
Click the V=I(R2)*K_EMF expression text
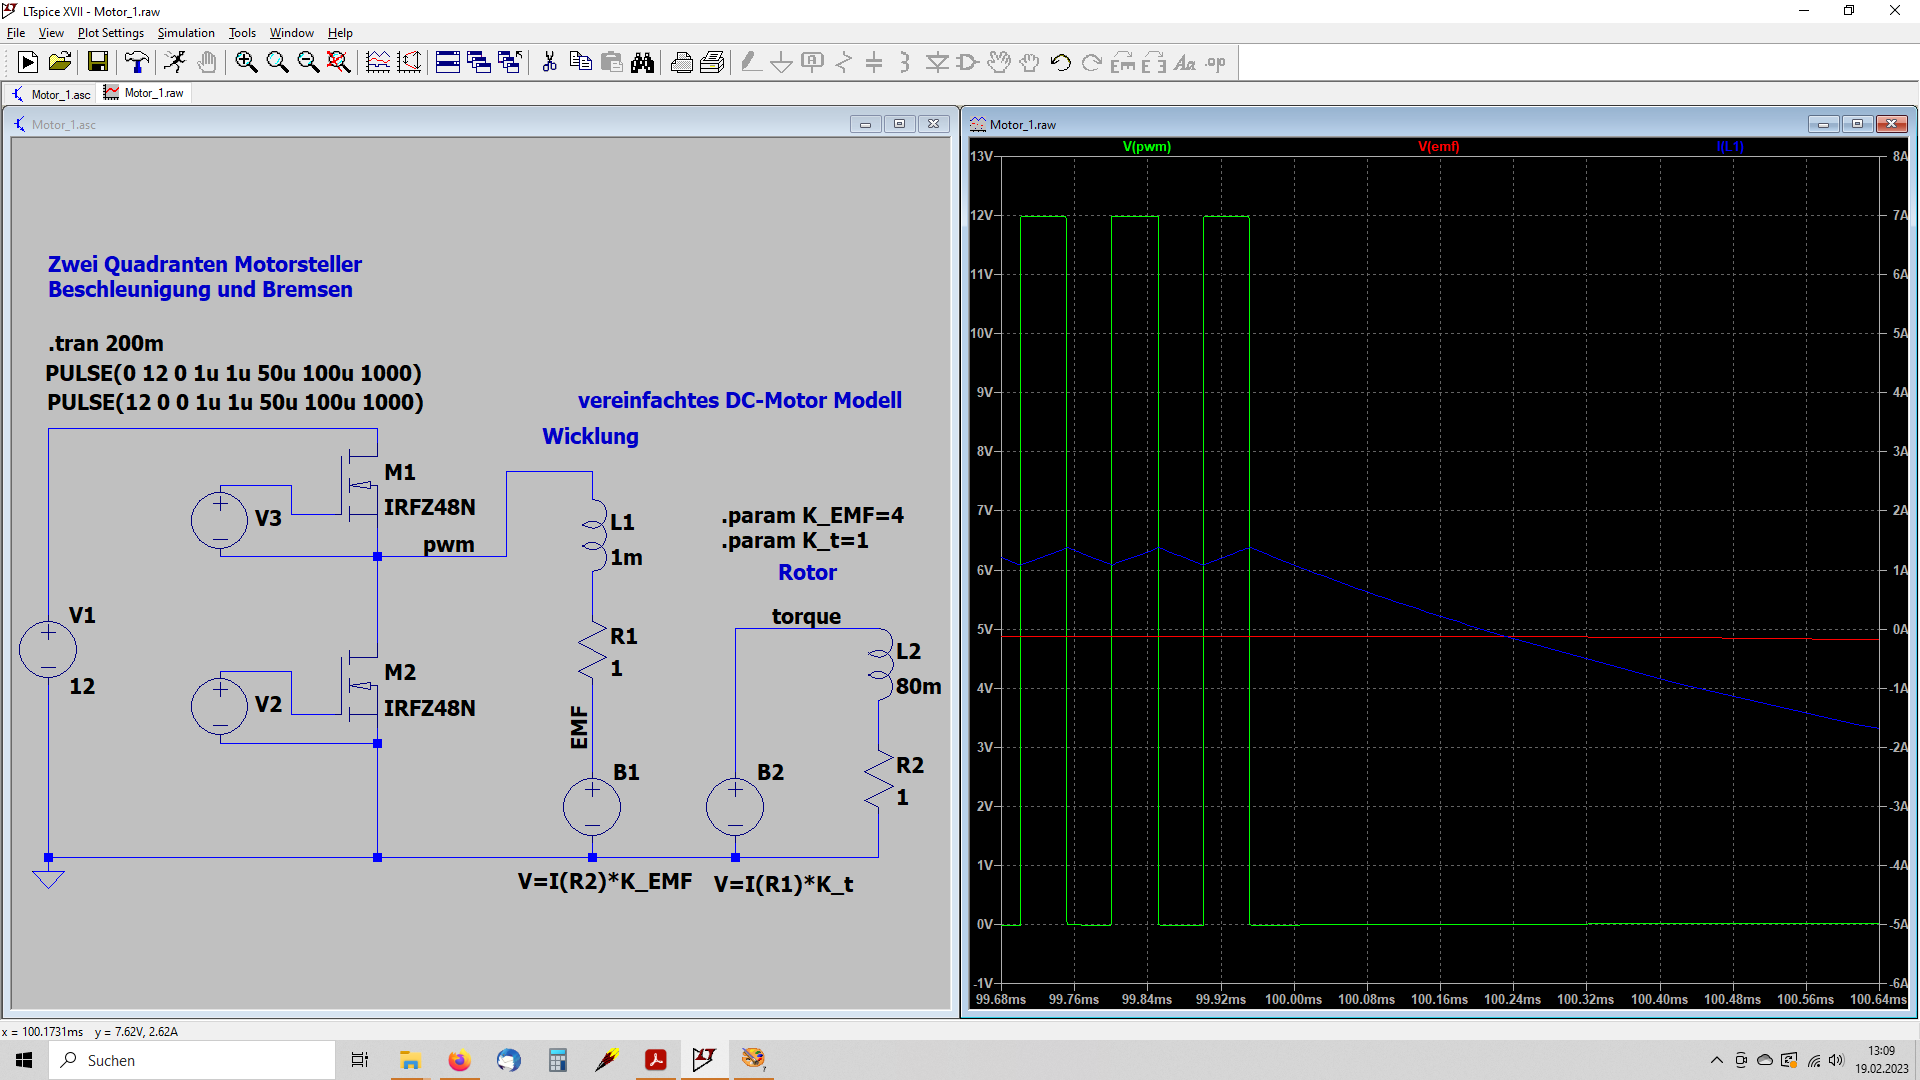pos(605,881)
